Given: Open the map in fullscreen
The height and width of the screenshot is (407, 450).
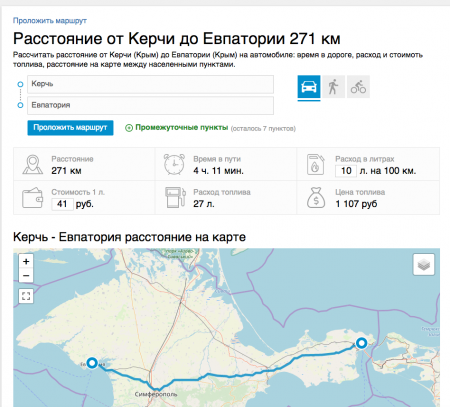Looking at the screenshot, I should point(26,296).
